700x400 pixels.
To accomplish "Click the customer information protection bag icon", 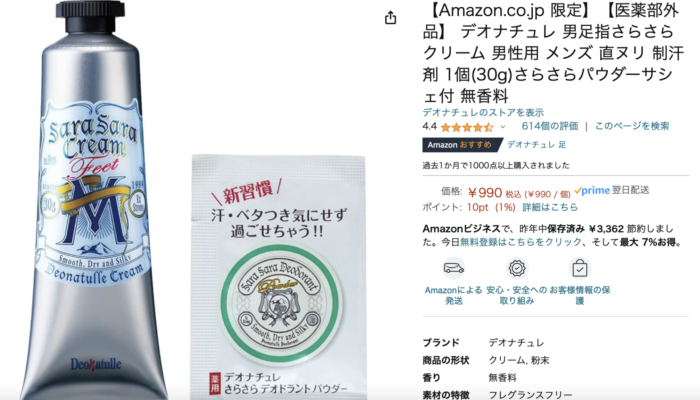I will (x=580, y=268).
